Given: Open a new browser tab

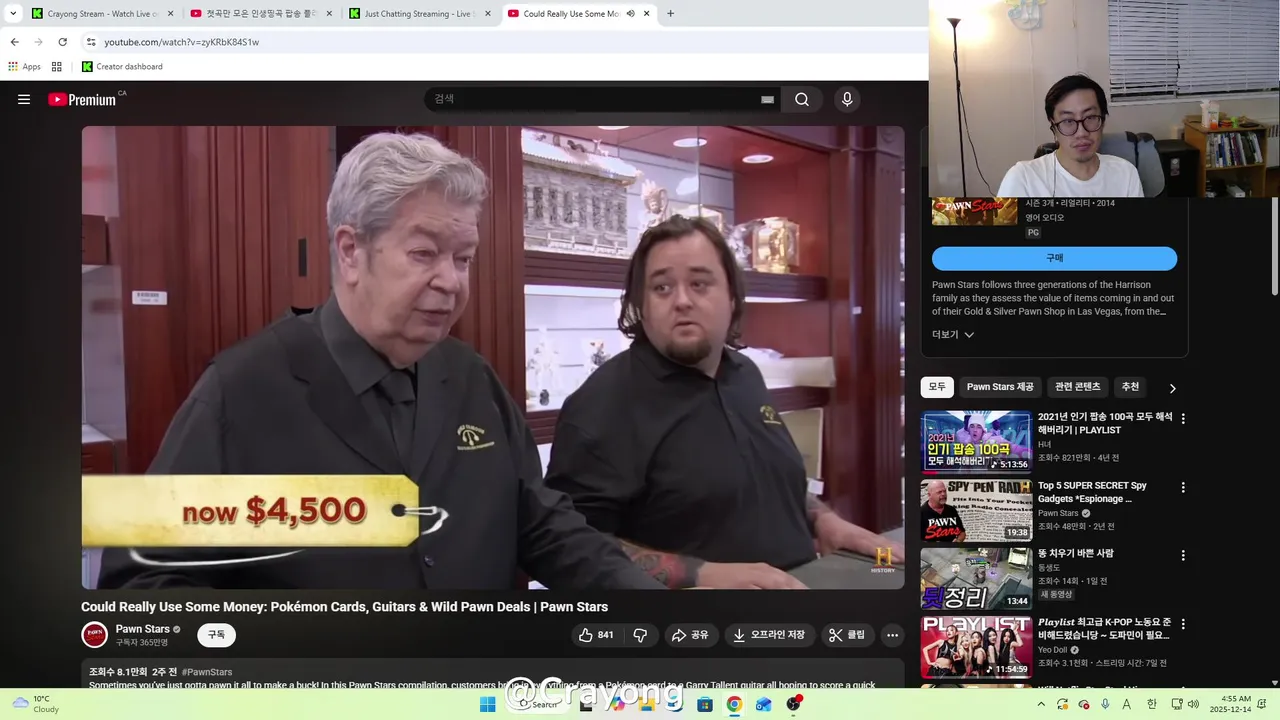Looking at the screenshot, I should 670,14.
